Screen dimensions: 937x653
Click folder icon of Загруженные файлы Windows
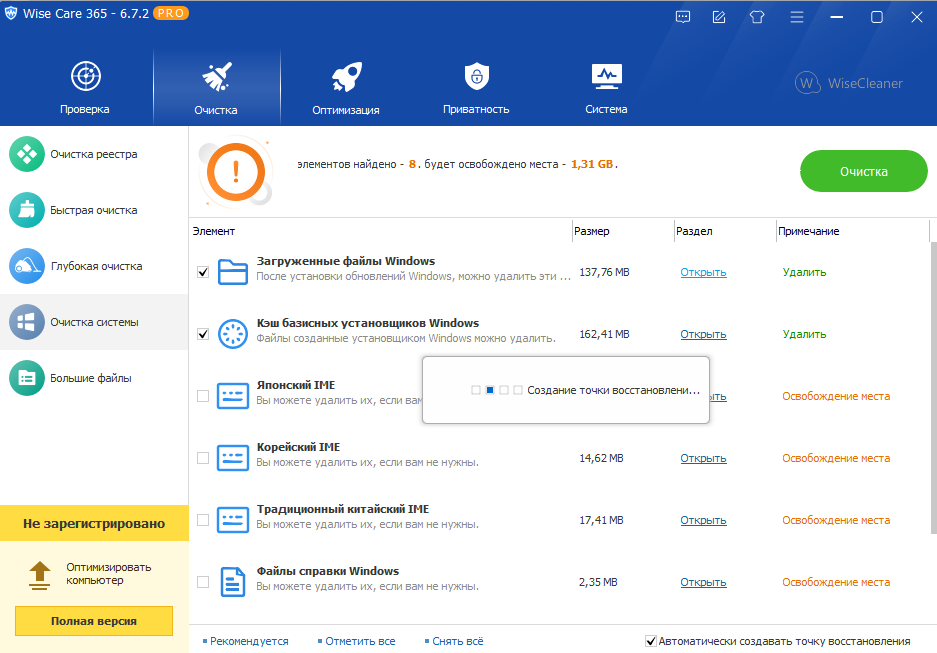coord(232,272)
